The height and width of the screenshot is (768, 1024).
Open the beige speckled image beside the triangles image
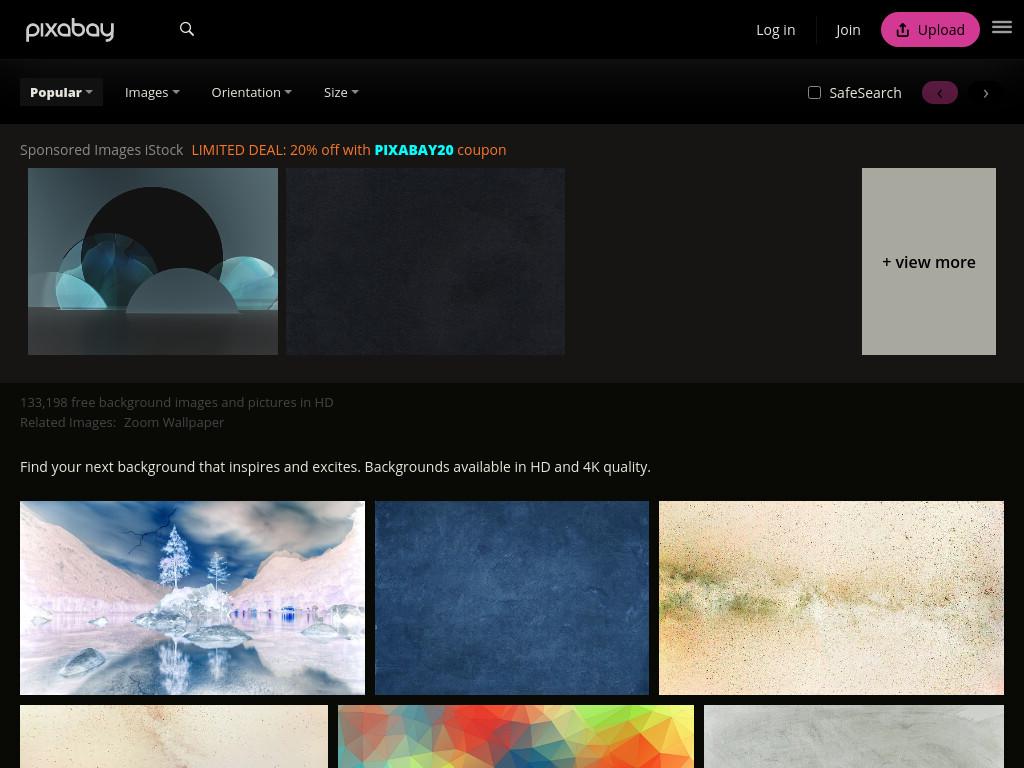174,737
